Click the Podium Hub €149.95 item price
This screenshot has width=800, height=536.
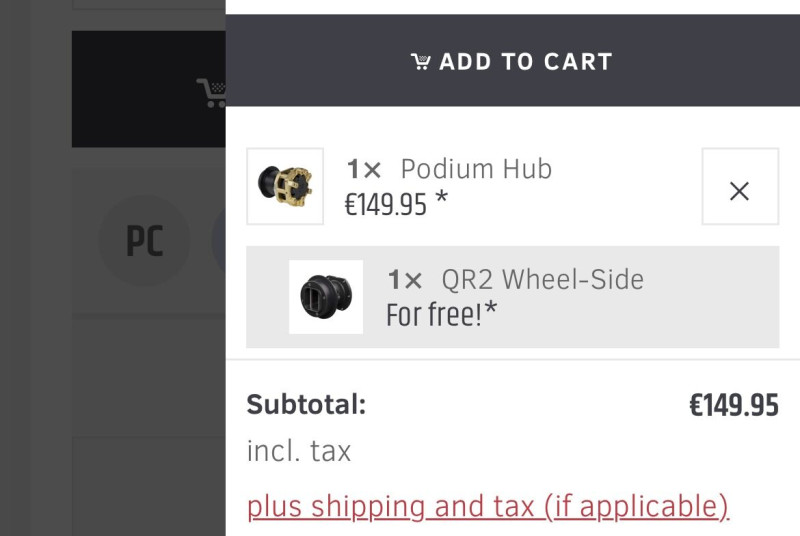(x=385, y=204)
